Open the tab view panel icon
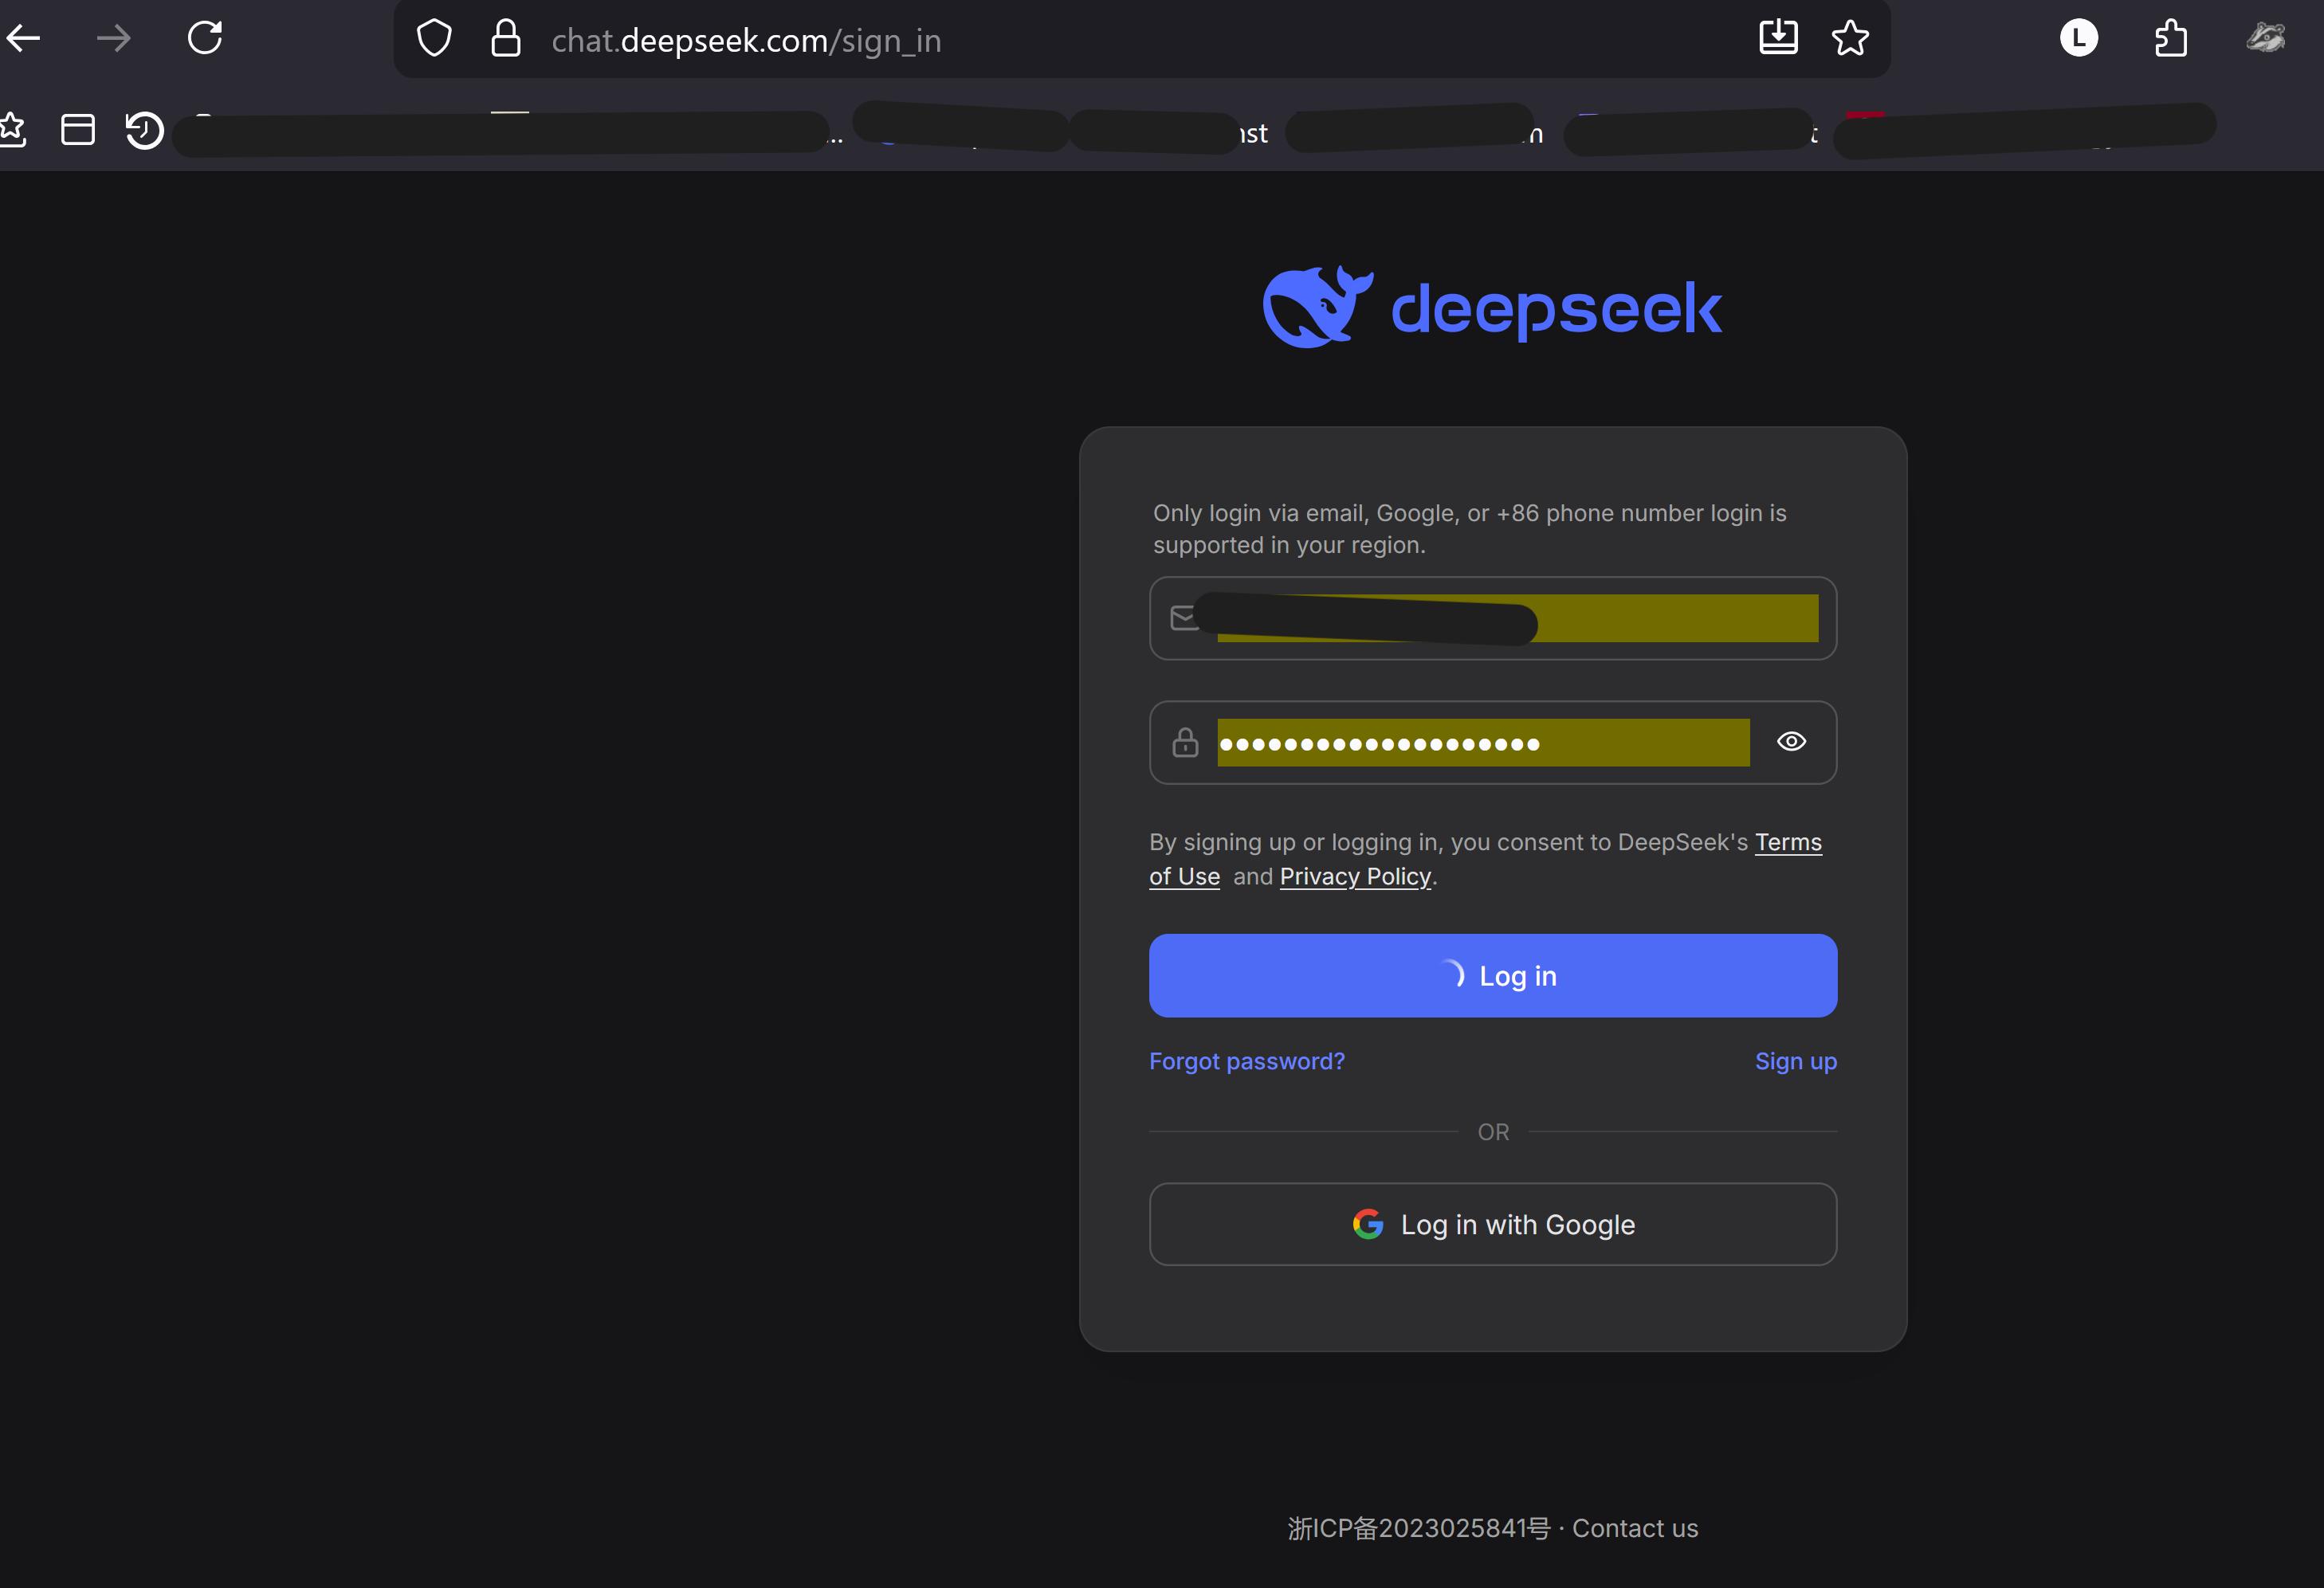Image resolution: width=2324 pixels, height=1588 pixels. (x=78, y=130)
